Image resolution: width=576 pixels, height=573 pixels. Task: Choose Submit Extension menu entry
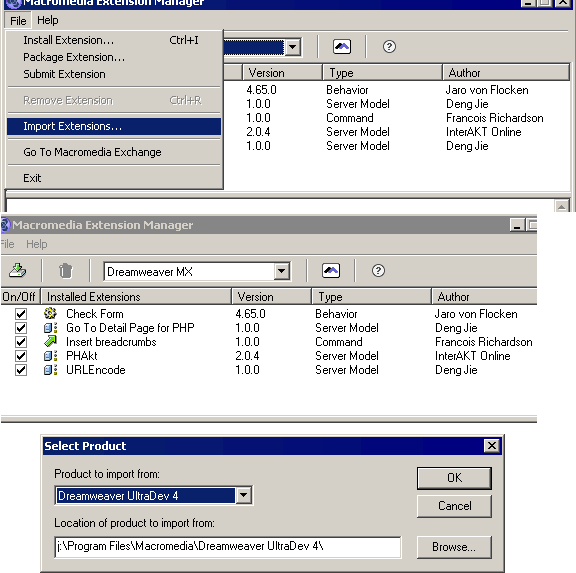coord(114,74)
